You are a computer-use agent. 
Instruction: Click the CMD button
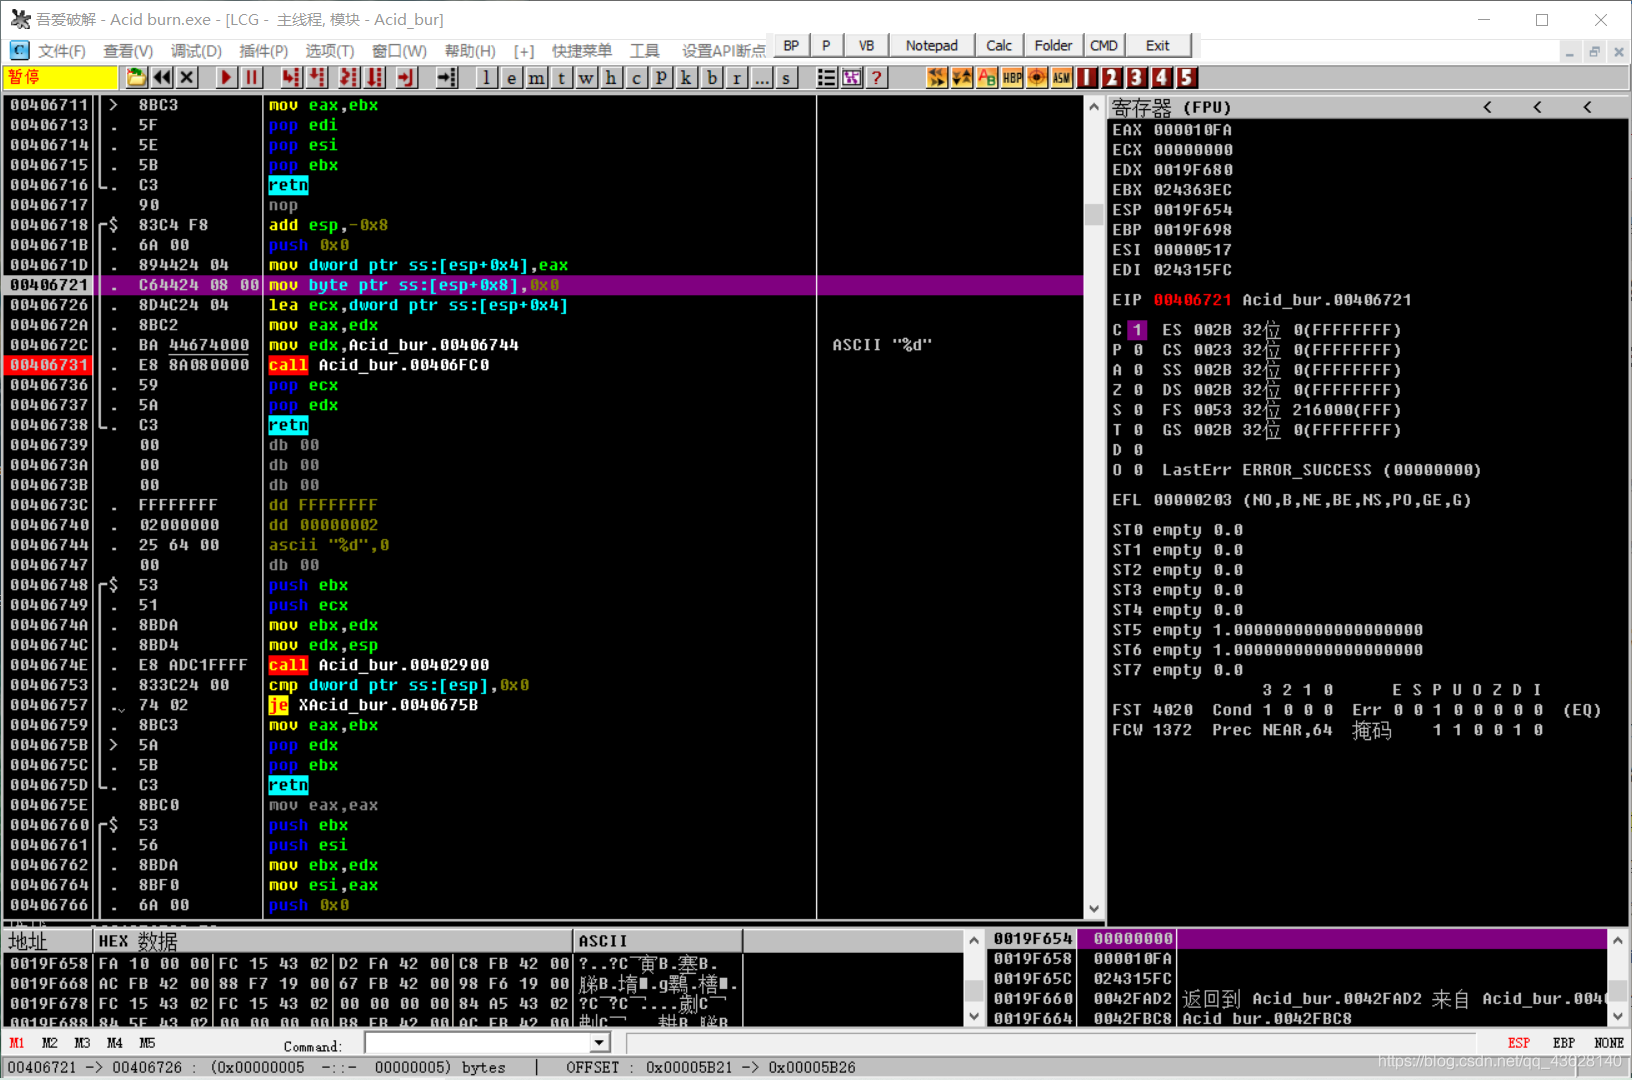click(x=1104, y=46)
